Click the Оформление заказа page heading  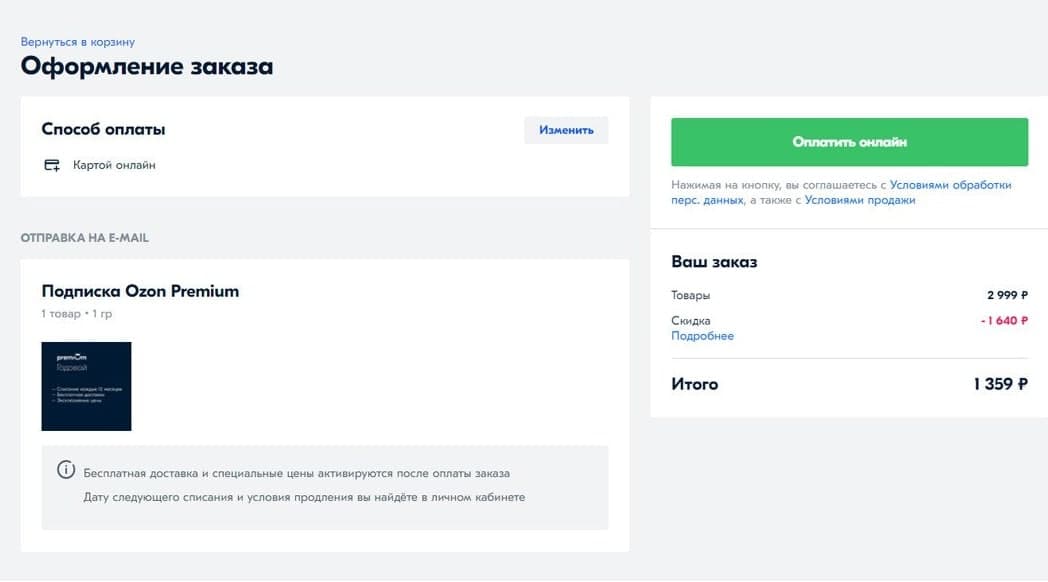[147, 67]
